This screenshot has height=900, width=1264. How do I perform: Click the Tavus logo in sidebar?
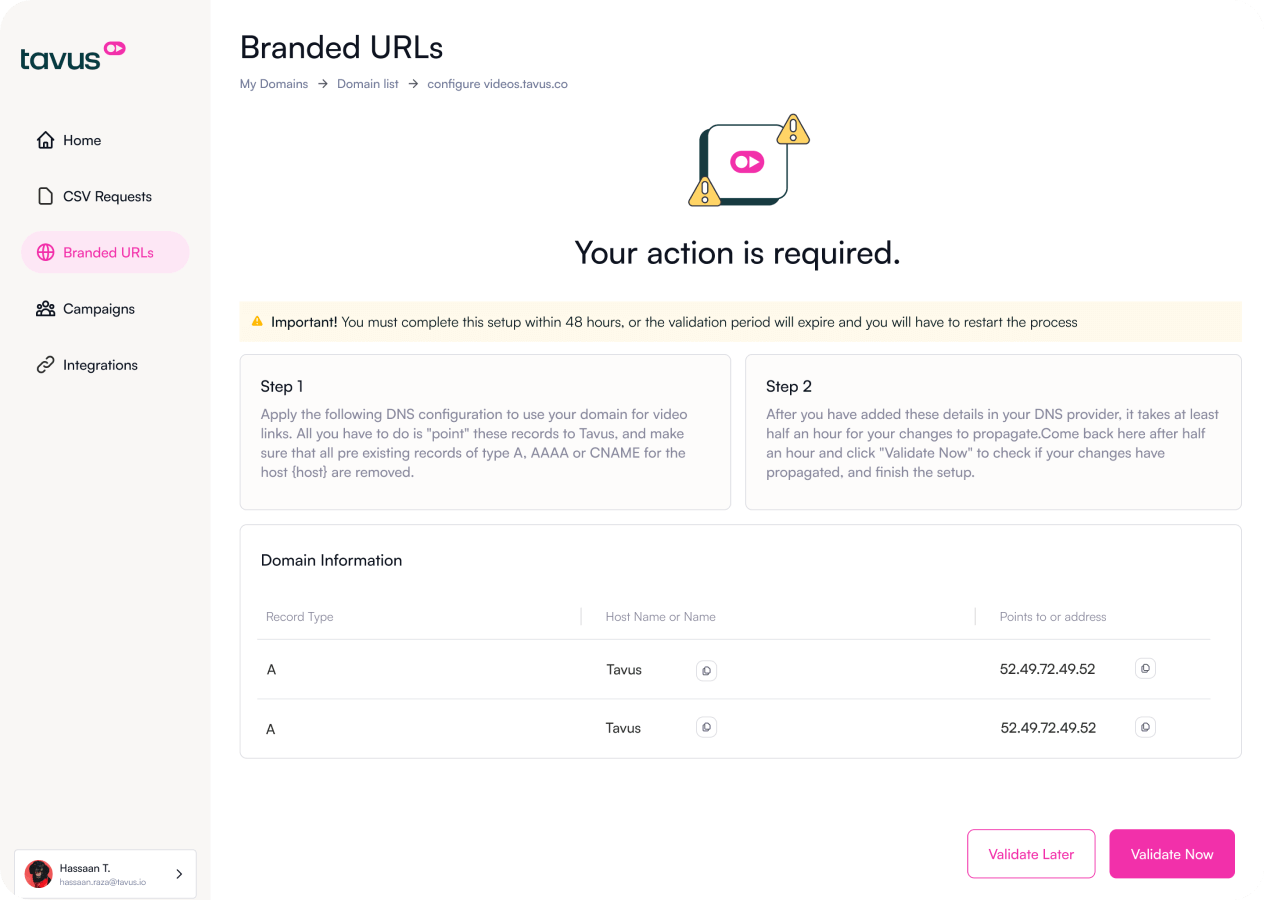click(73, 56)
